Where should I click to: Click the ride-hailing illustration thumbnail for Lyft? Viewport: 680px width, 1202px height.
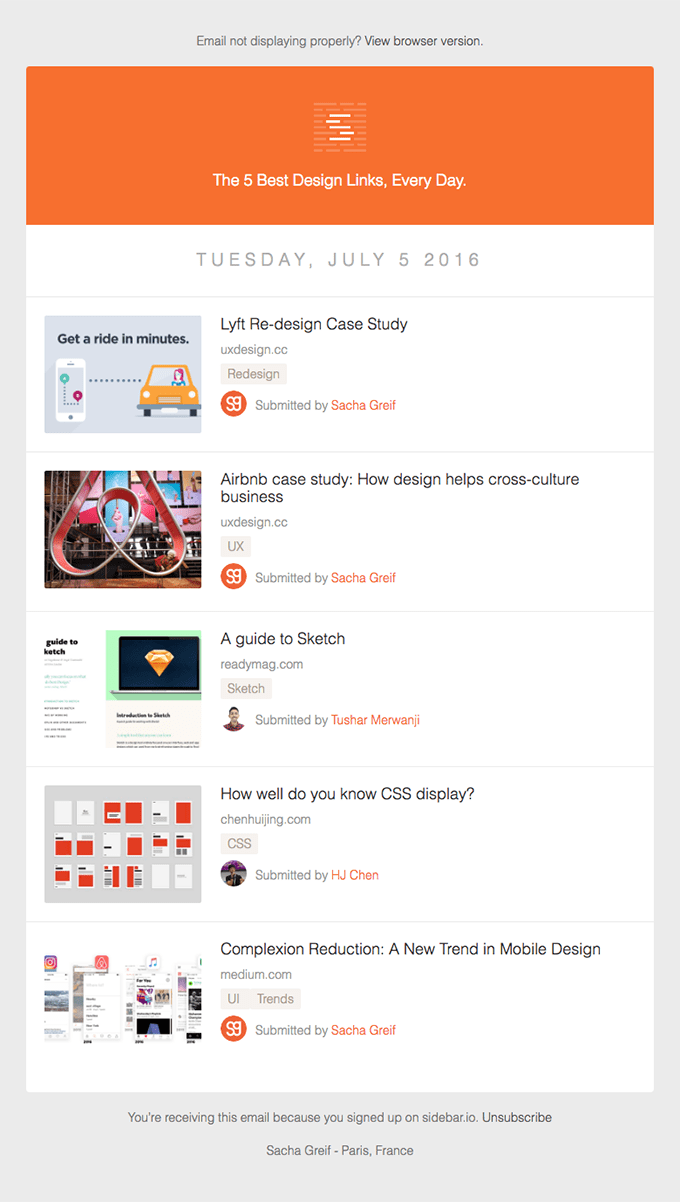(122, 374)
